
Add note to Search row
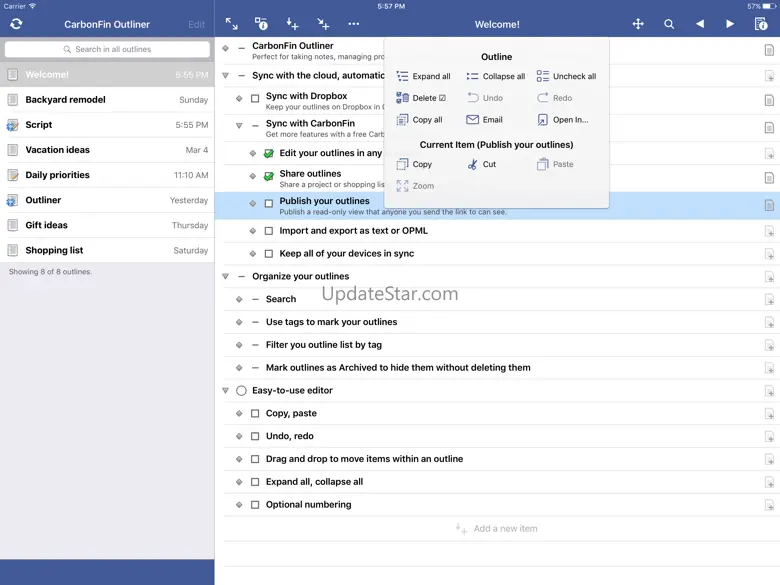tap(769, 299)
